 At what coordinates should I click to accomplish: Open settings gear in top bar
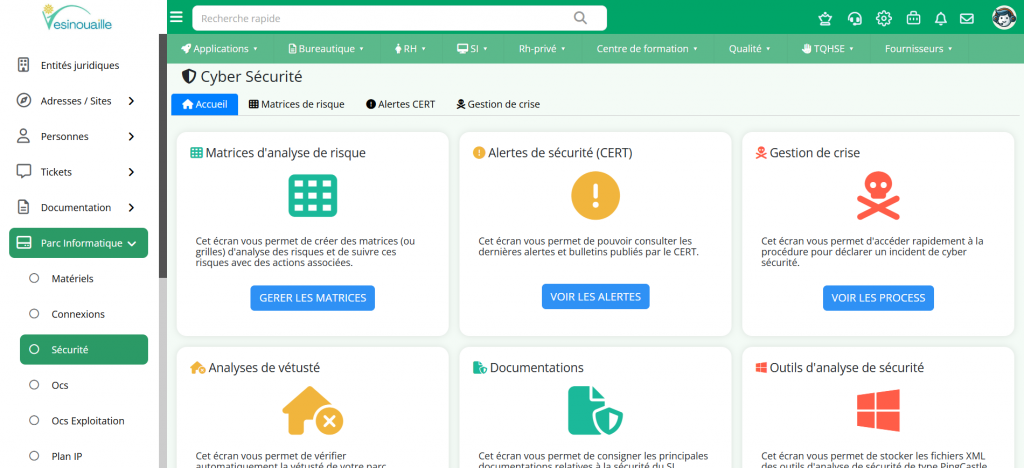coord(883,18)
